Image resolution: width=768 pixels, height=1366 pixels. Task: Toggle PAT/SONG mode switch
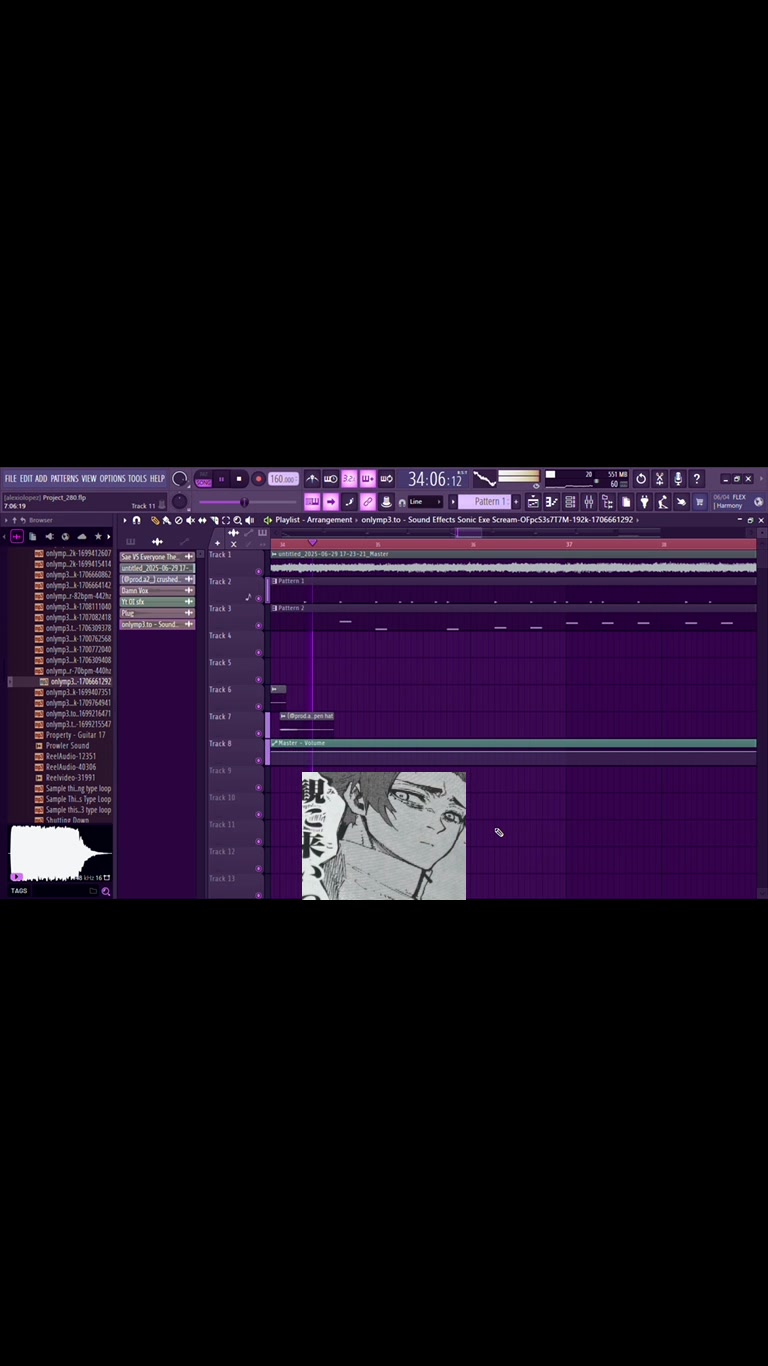pyautogui.click(x=203, y=479)
